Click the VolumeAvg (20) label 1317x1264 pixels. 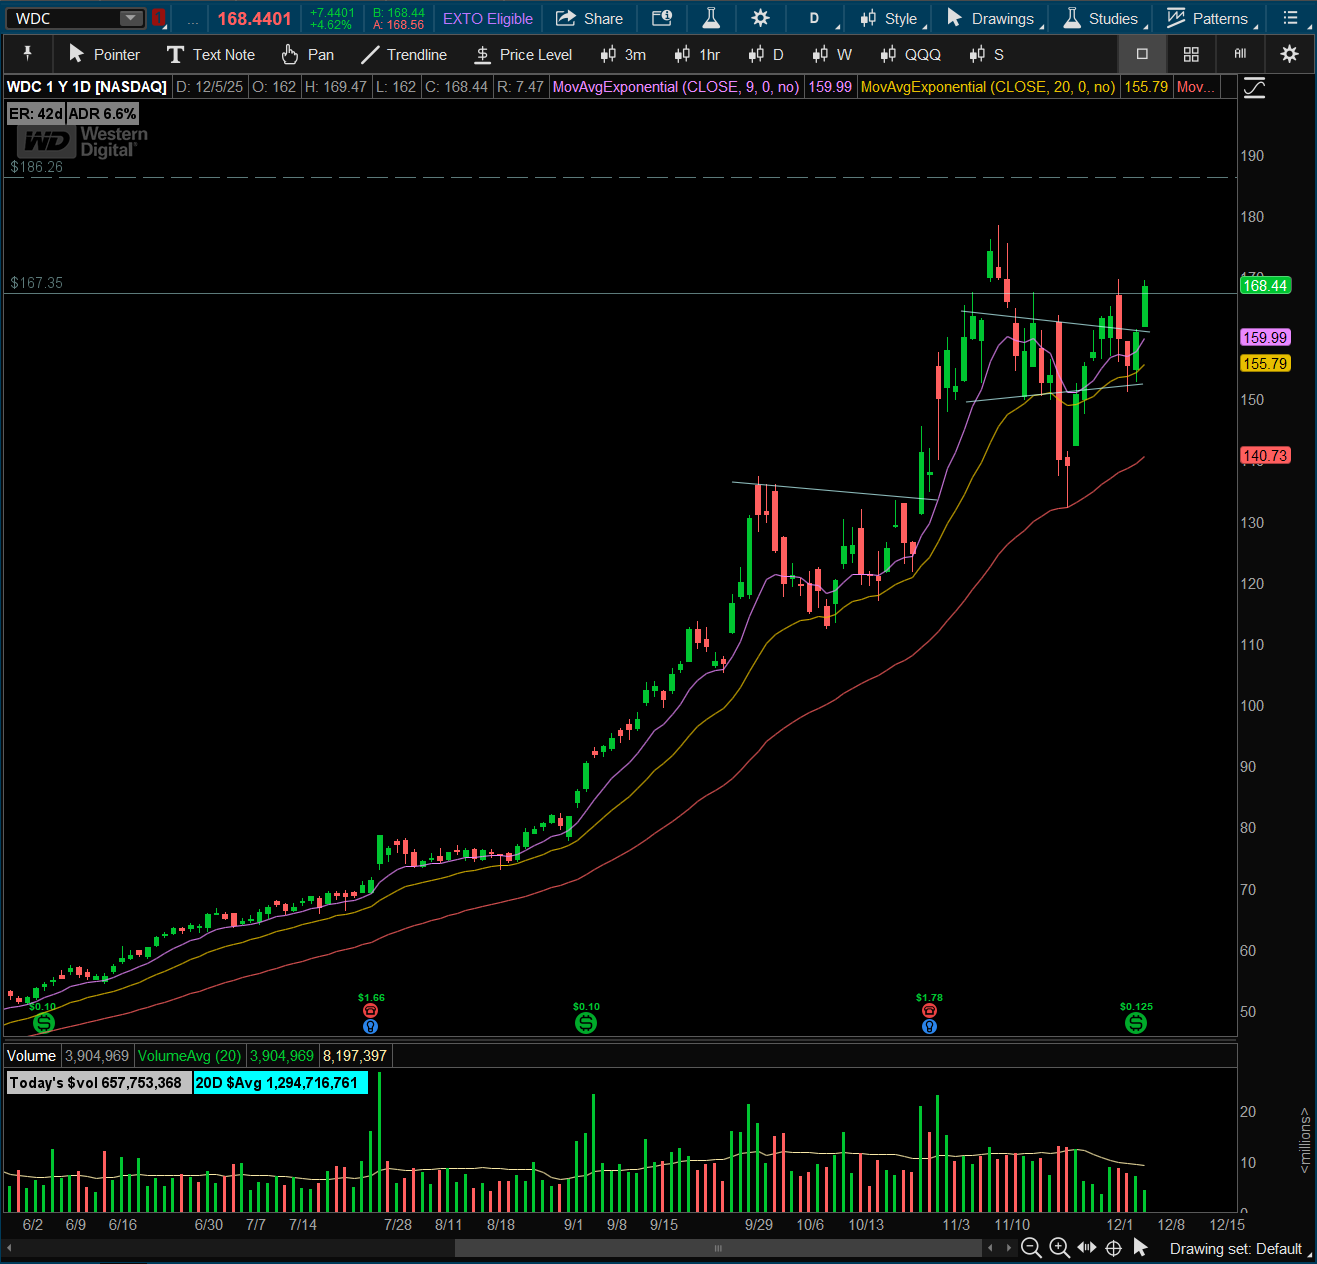190,1056
